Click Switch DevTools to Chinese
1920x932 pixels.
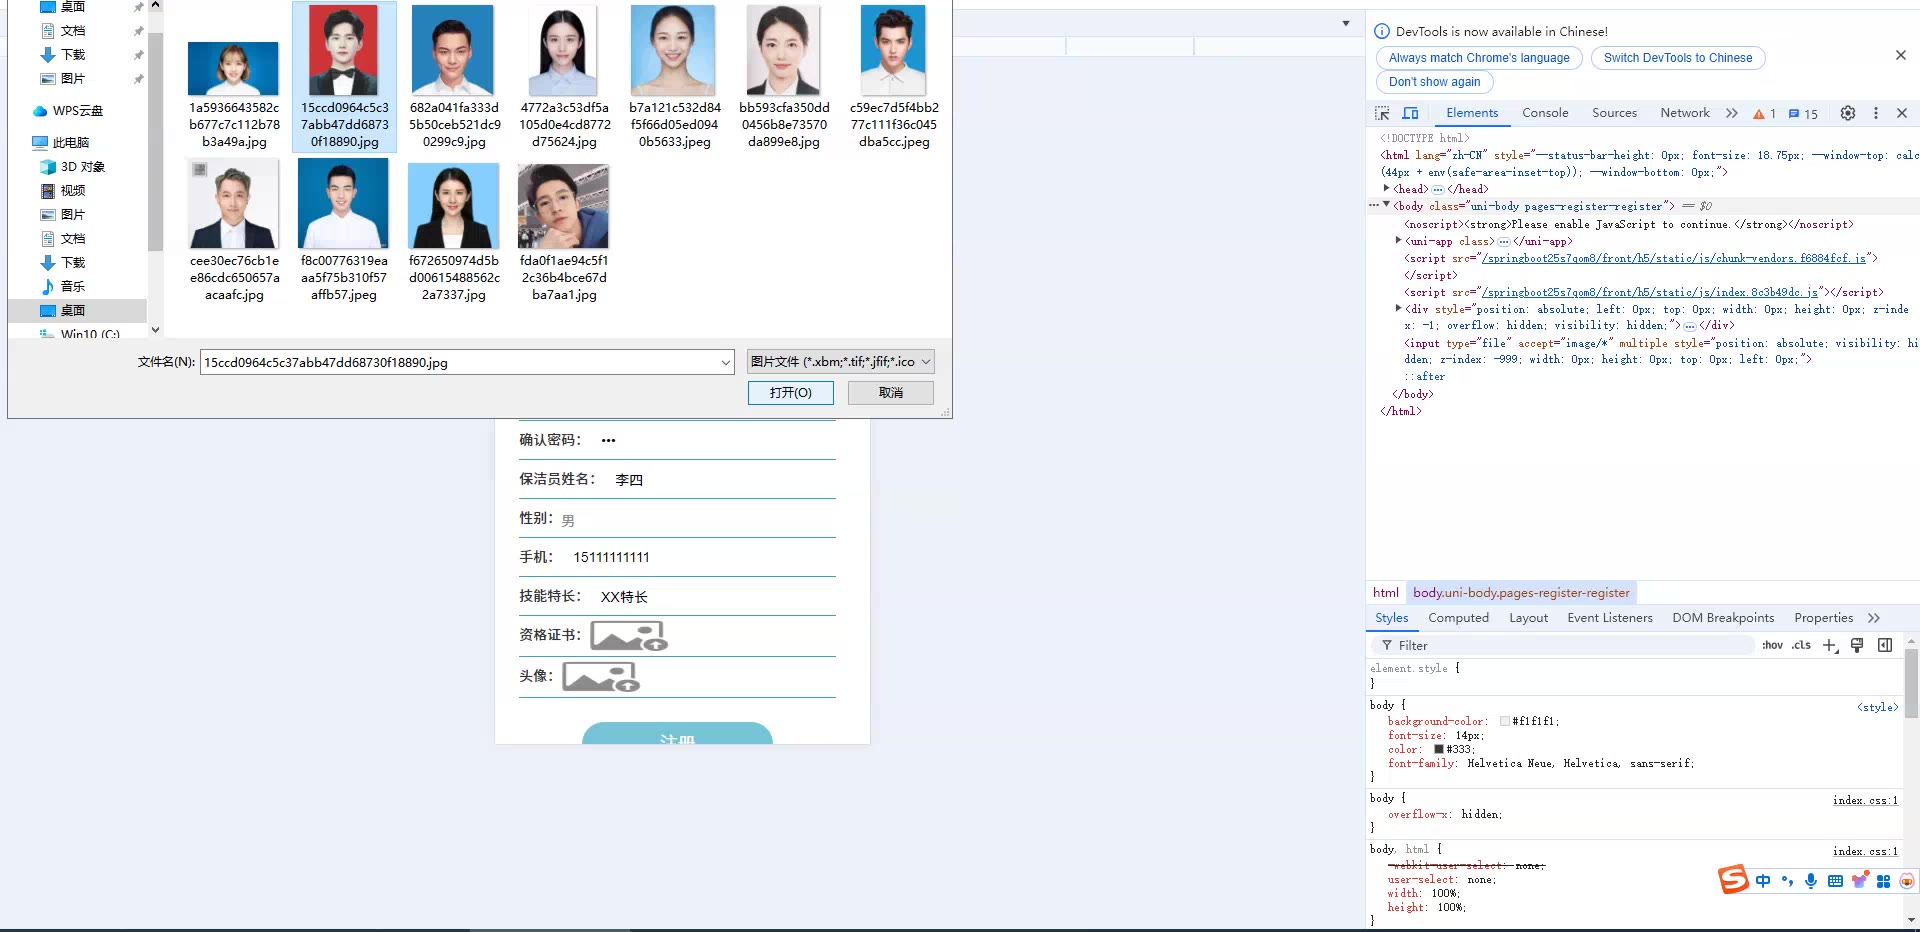tap(1677, 58)
